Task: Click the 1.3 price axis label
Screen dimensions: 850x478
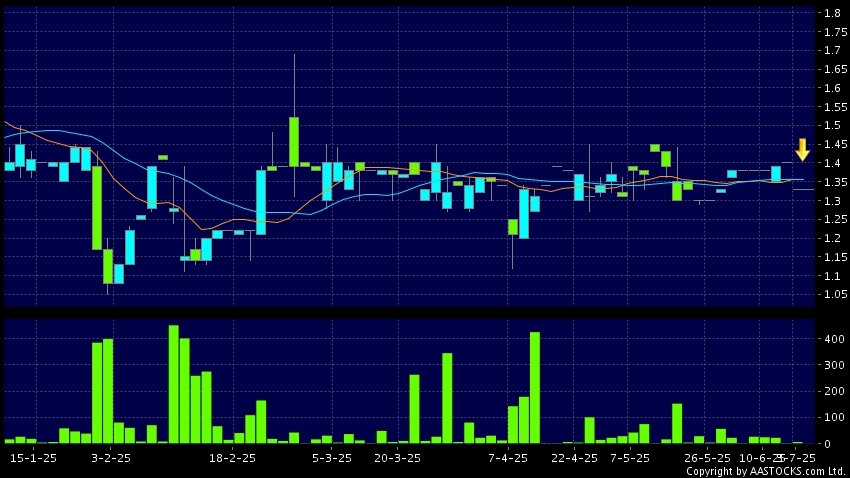Action: [x=833, y=201]
